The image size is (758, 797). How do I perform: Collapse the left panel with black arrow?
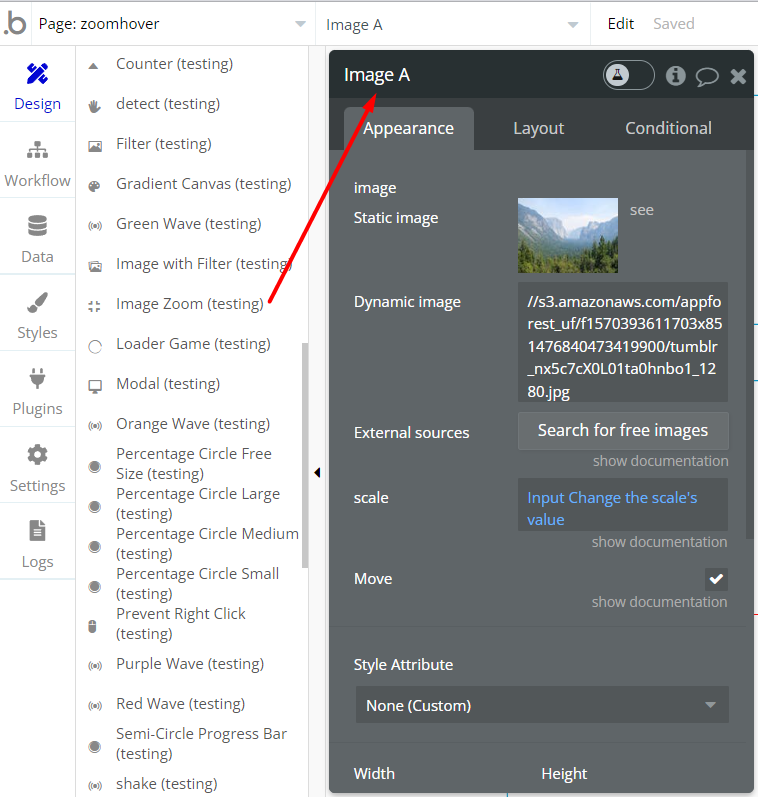tap(317, 473)
